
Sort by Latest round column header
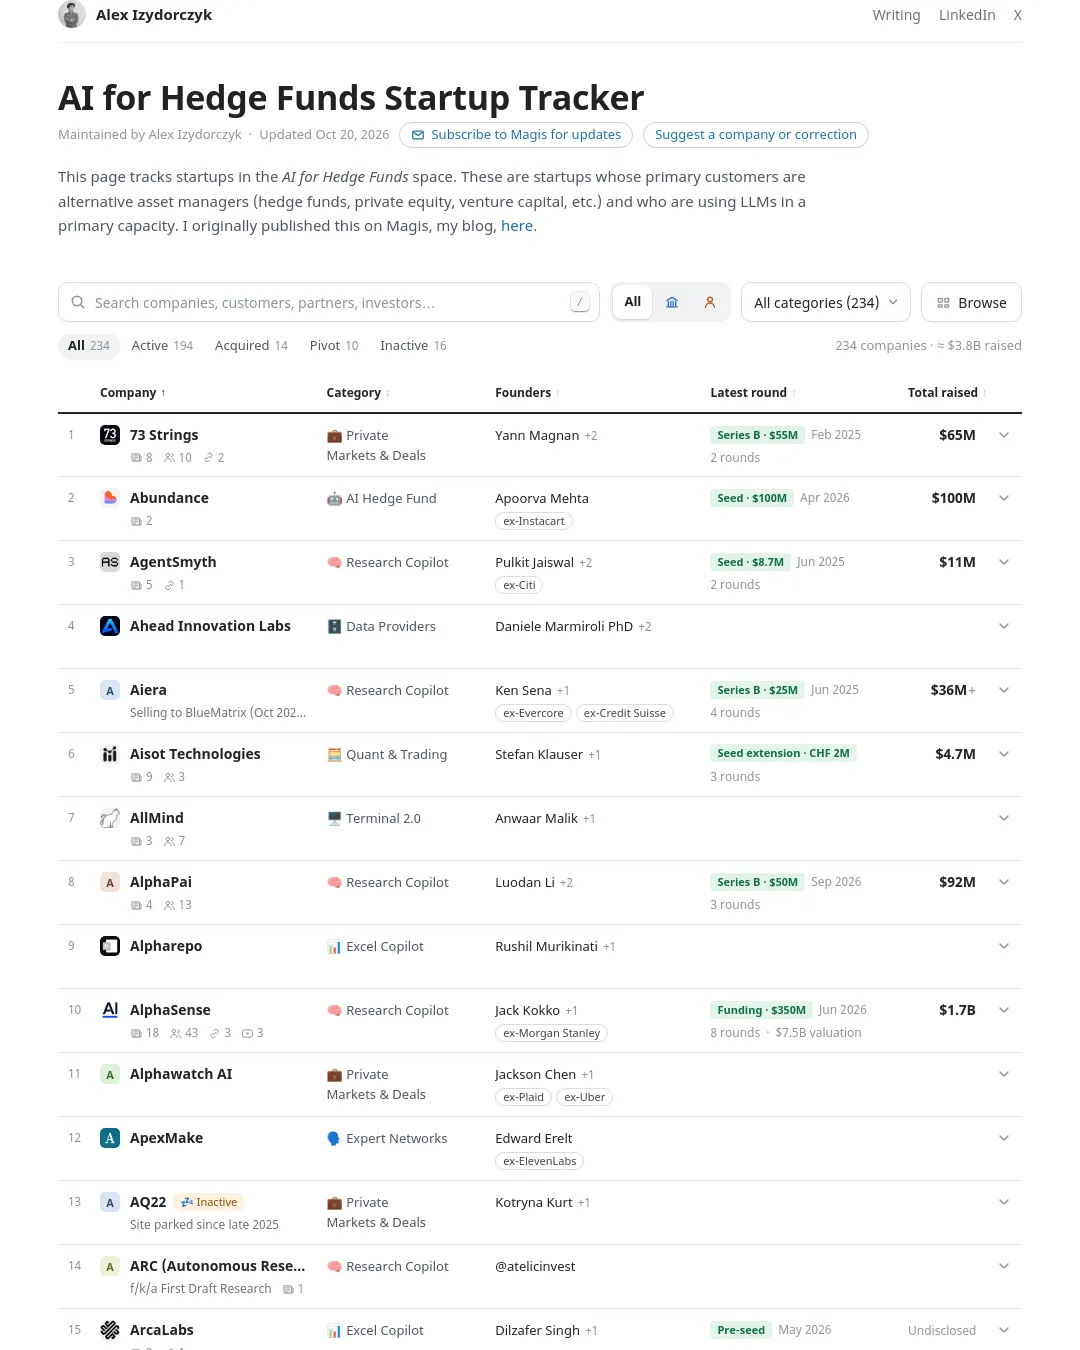(753, 393)
